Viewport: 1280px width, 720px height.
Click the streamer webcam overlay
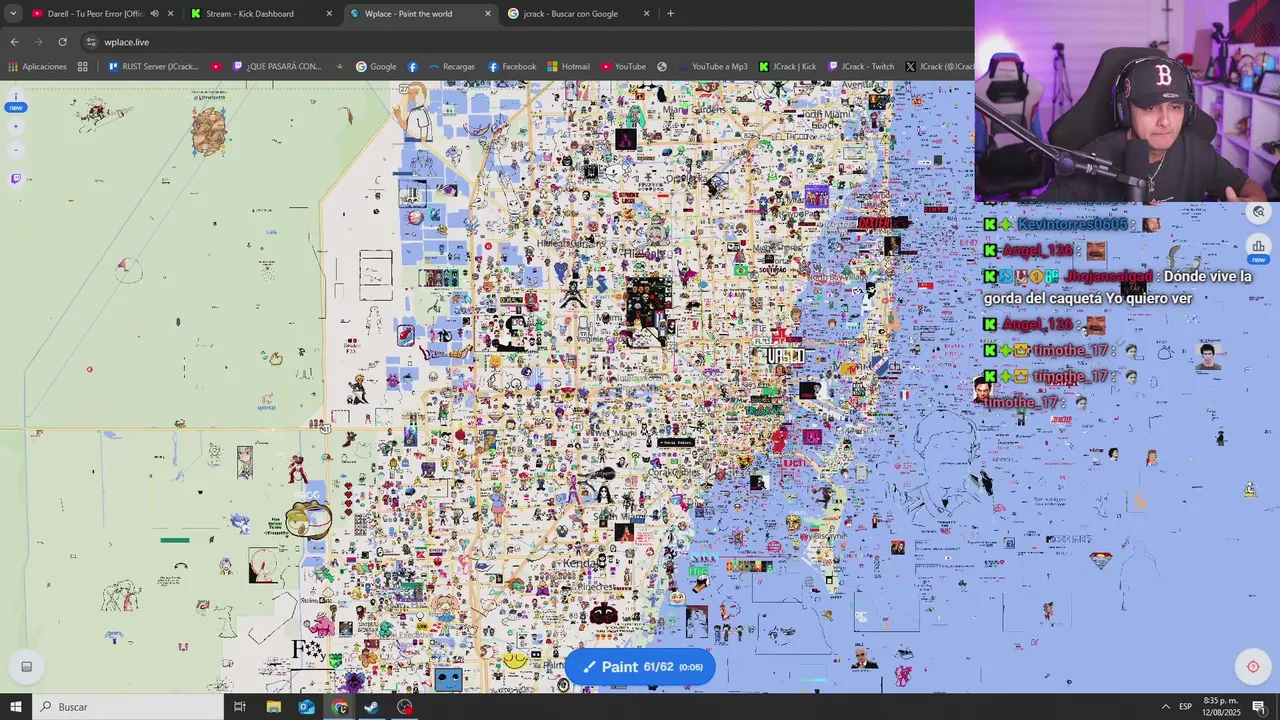1127,101
